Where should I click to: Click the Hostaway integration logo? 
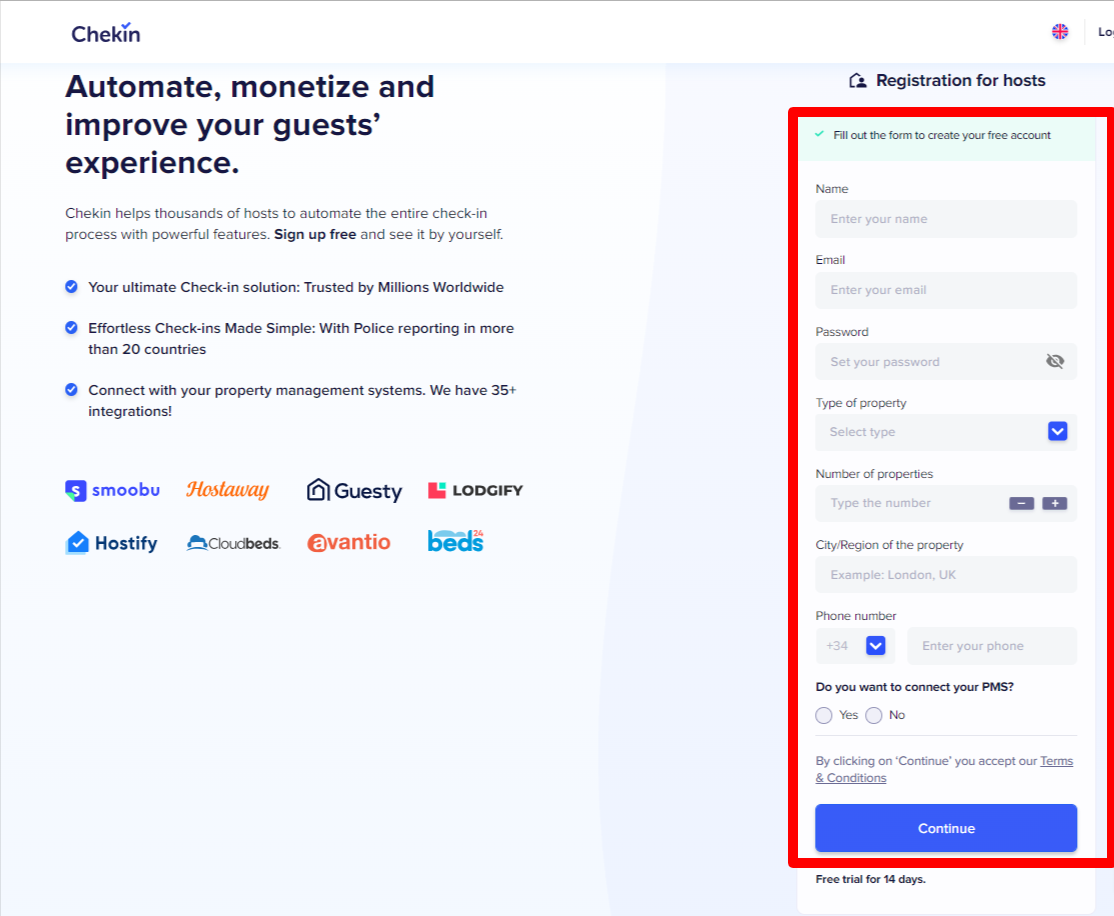tap(228, 490)
